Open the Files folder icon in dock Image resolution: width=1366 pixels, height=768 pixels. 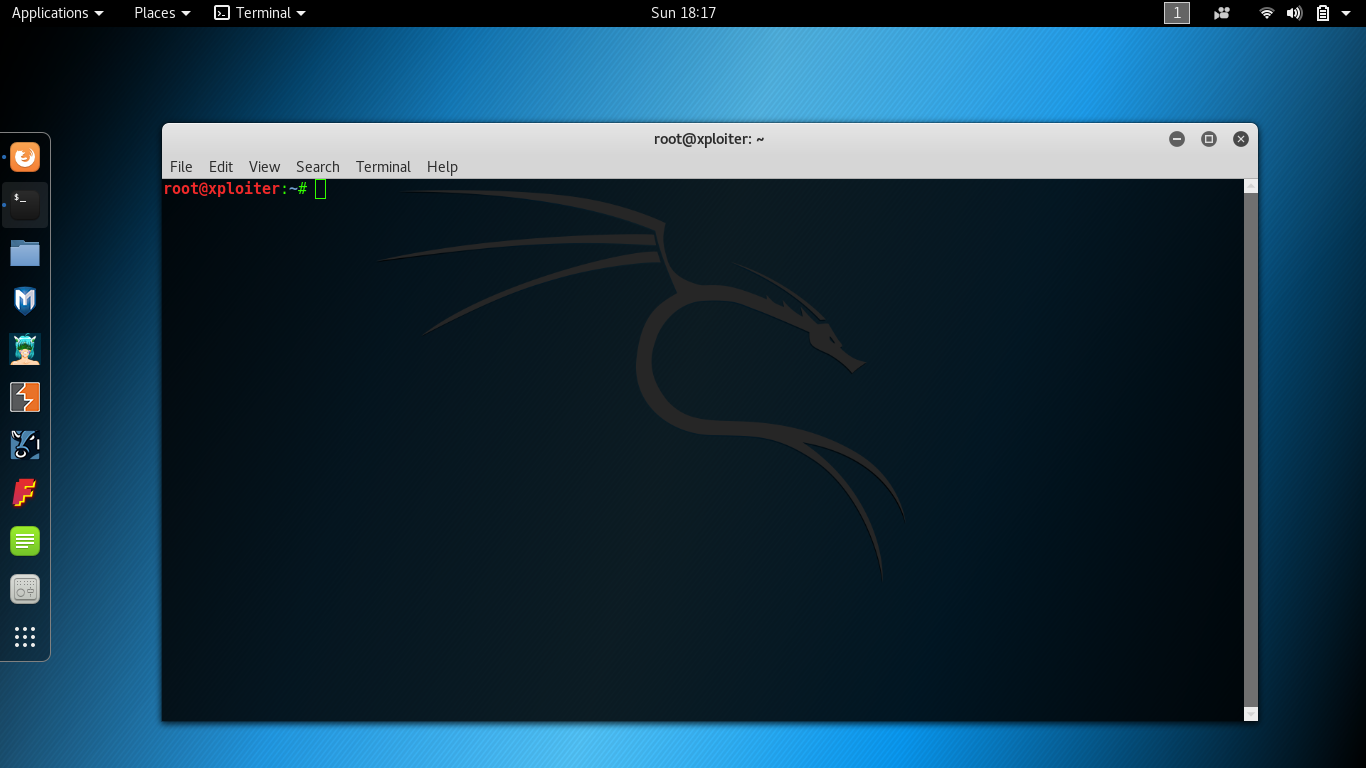pyautogui.click(x=25, y=253)
